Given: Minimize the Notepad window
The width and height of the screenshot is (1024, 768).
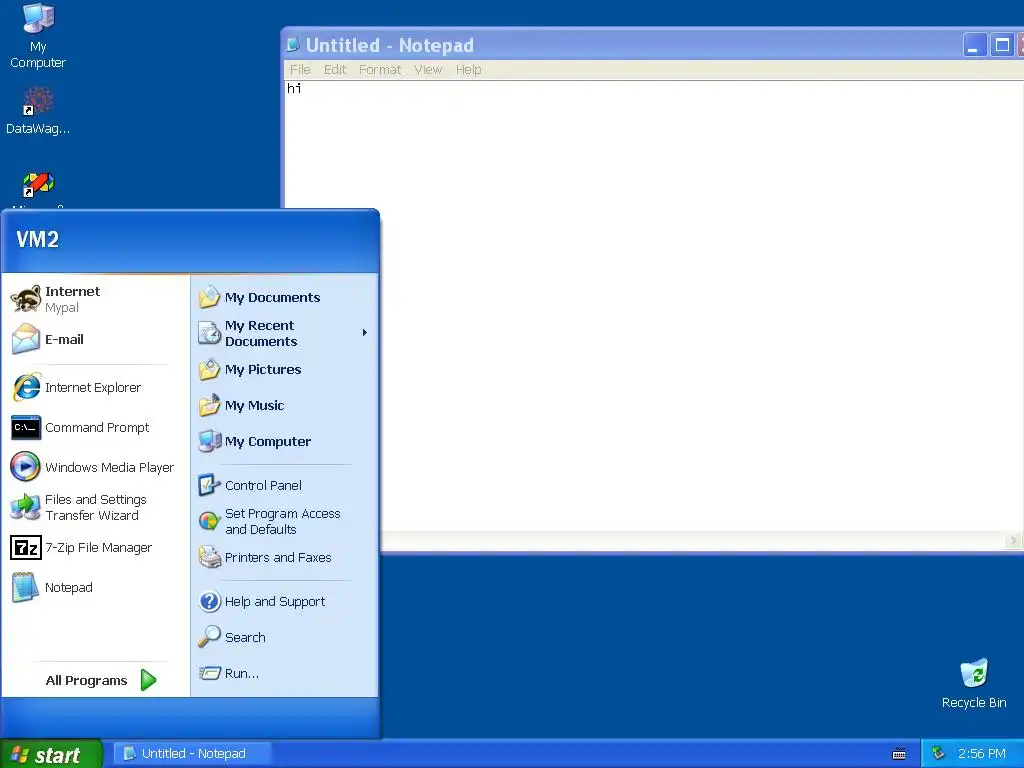Looking at the screenshot, I should (x=974, y=46).
